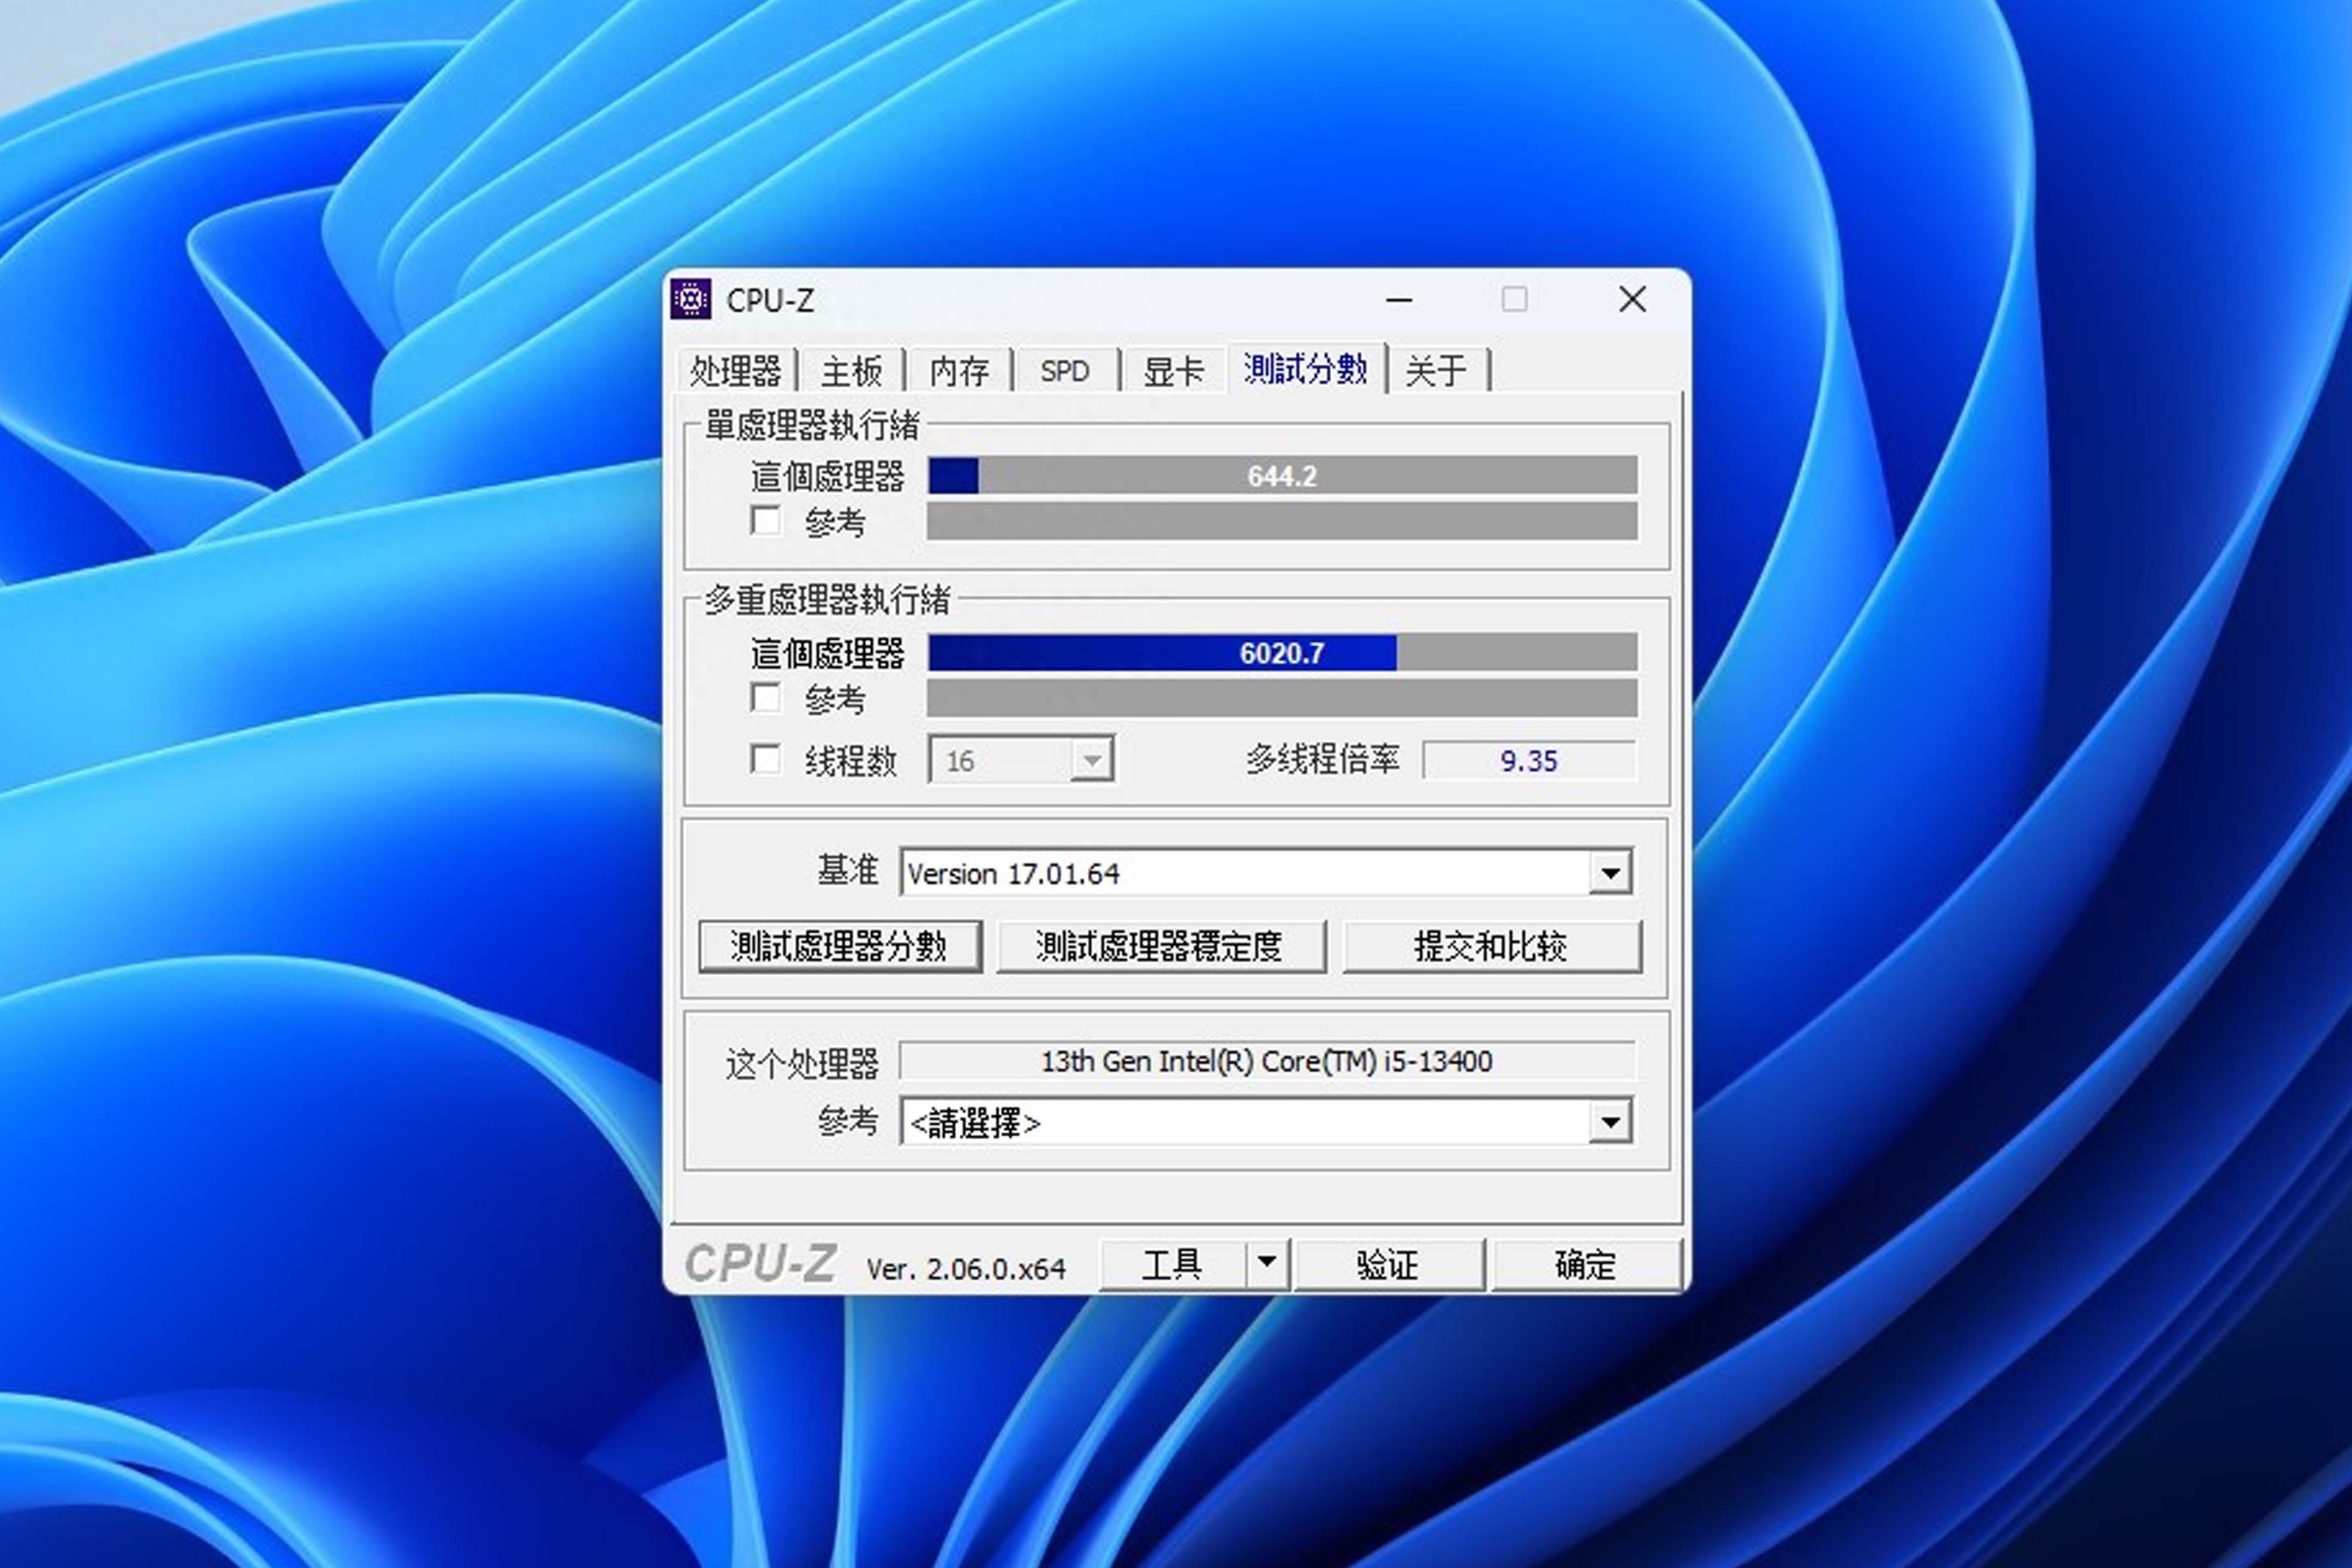Open the 关于 (About) tab
The width and height of the screenshot is (2352, 1568).
tap(1436, 371)
